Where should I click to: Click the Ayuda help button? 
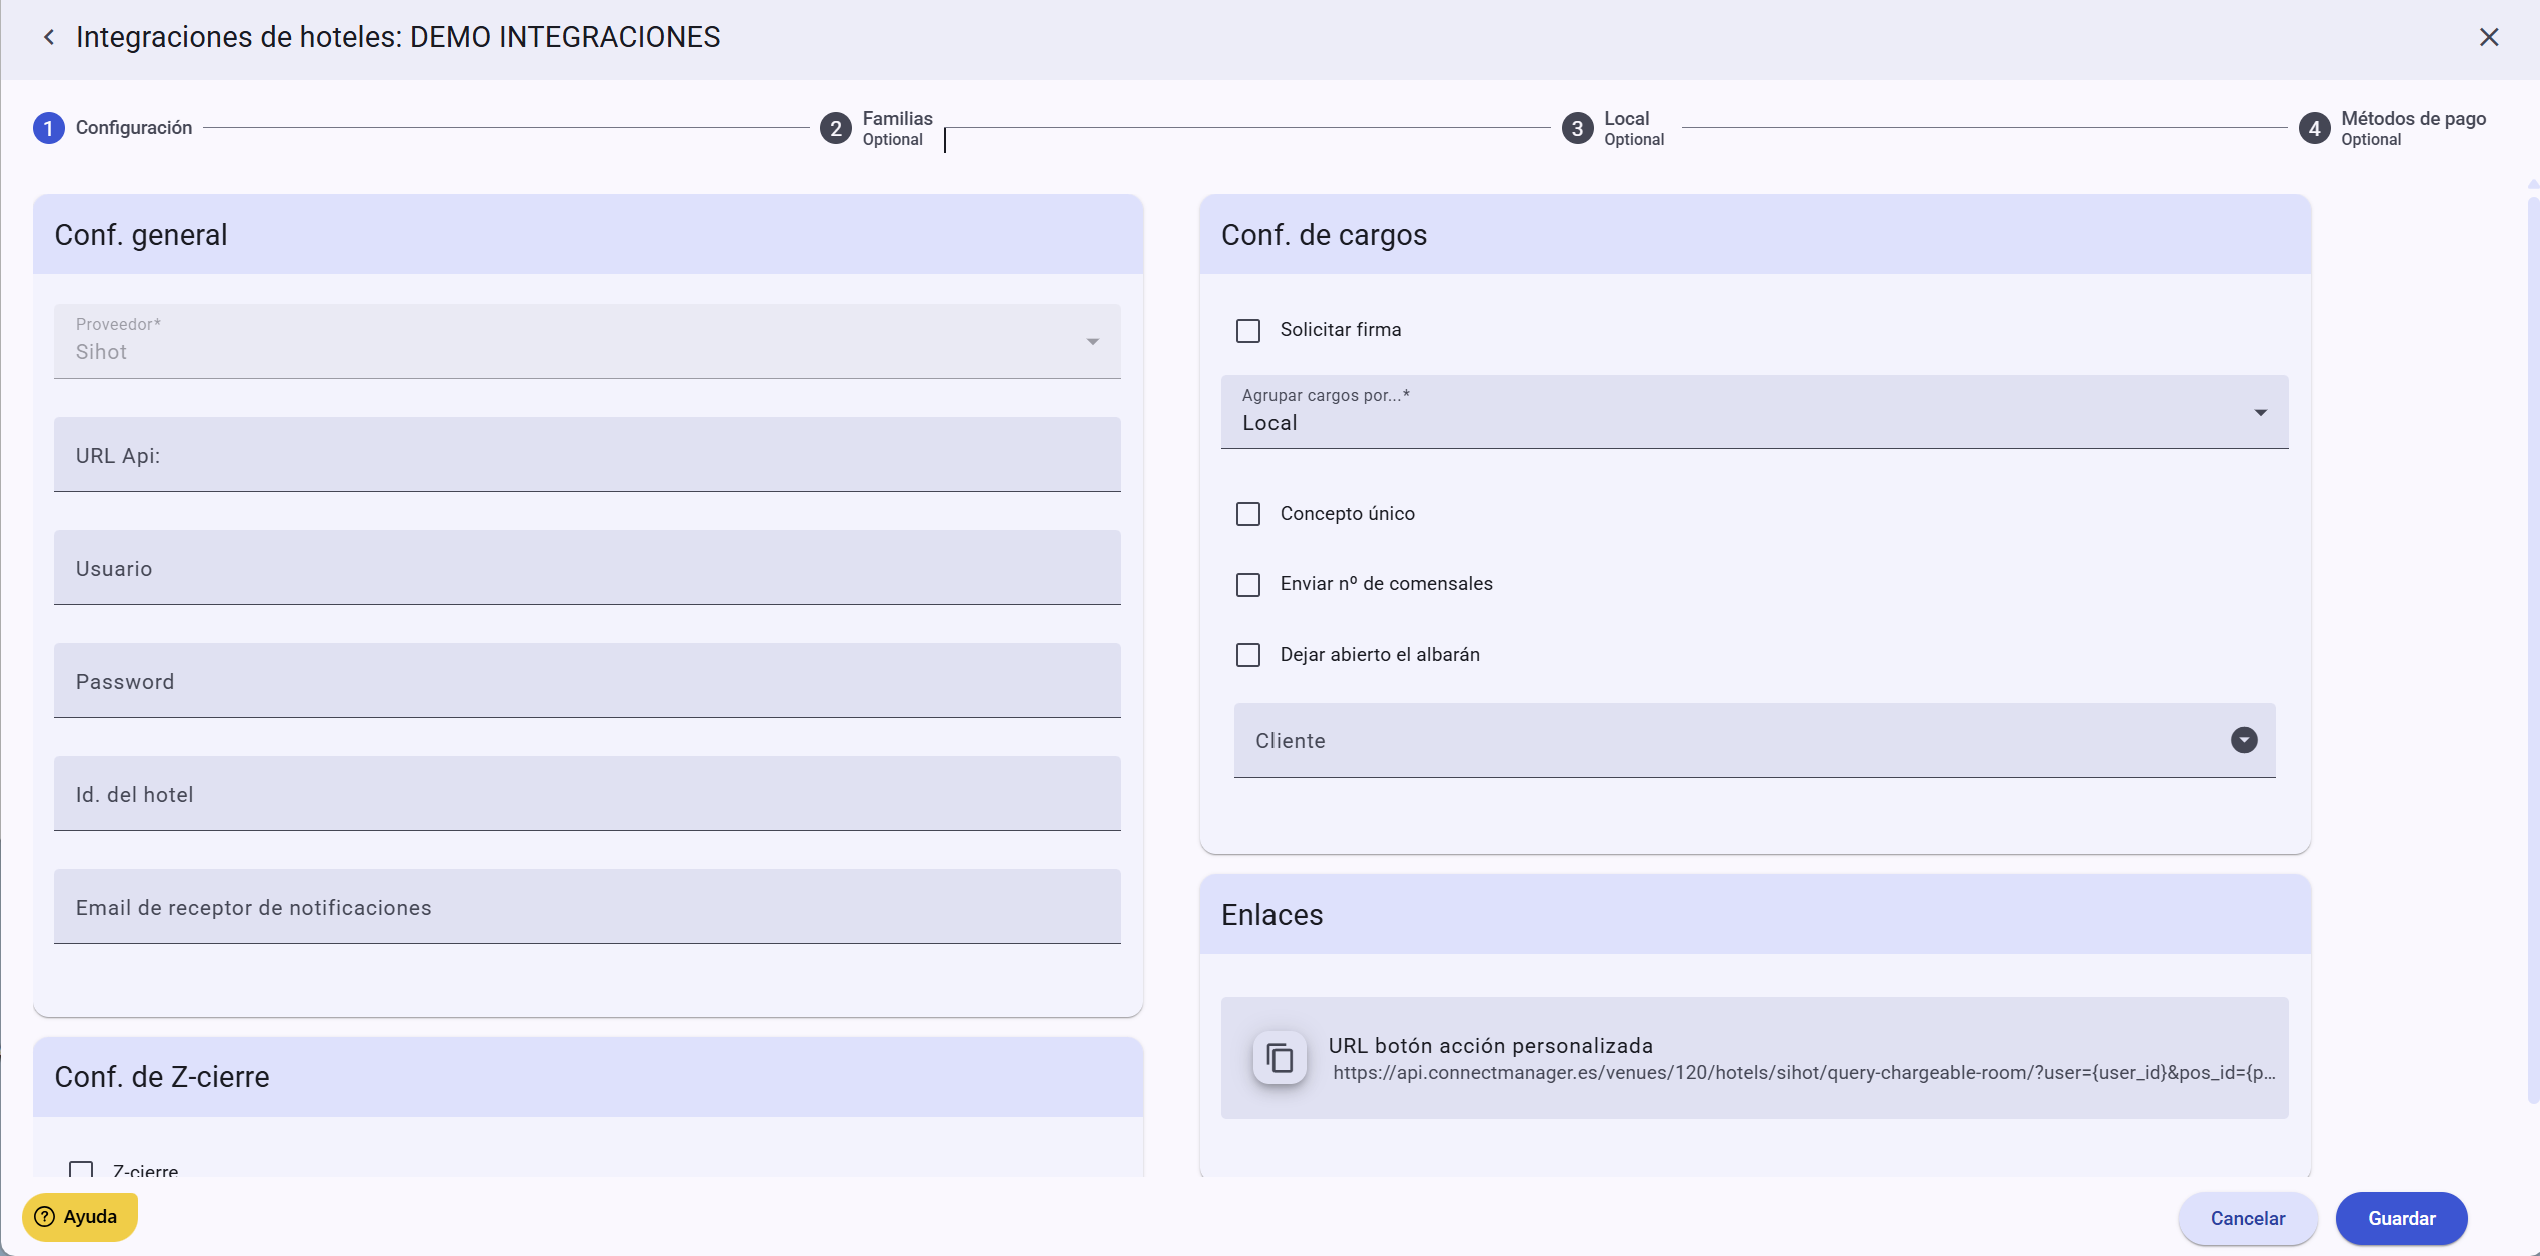[x=79, y=1217]
